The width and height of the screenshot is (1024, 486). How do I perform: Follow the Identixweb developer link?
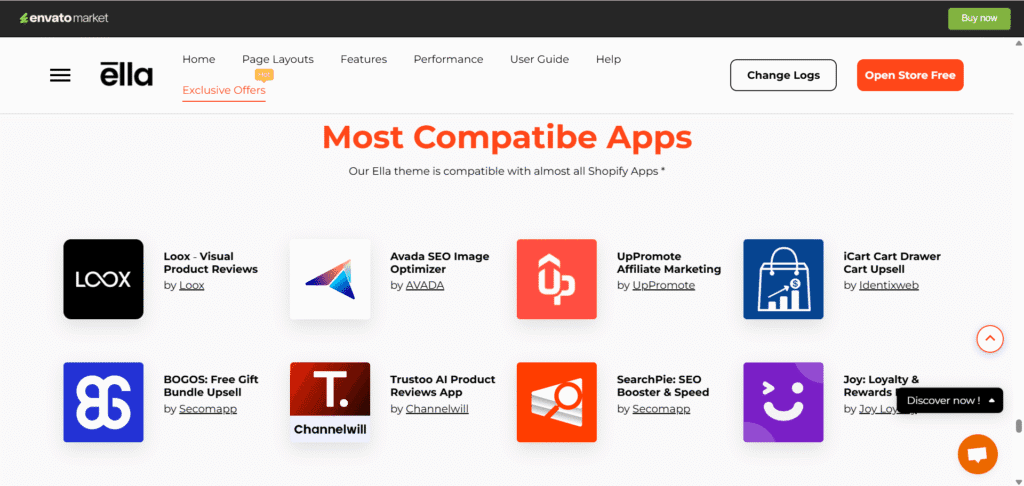click(889, 285)
